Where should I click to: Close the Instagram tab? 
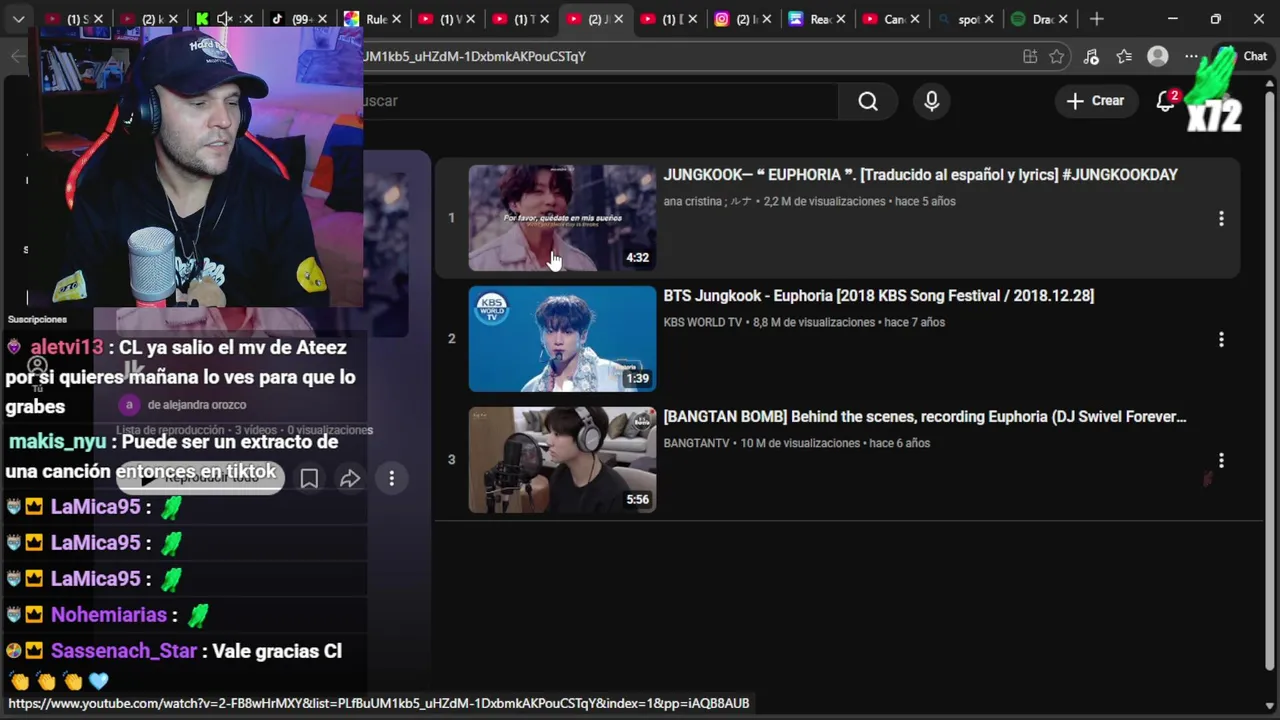pyautogui.click(x=766, y=19)
